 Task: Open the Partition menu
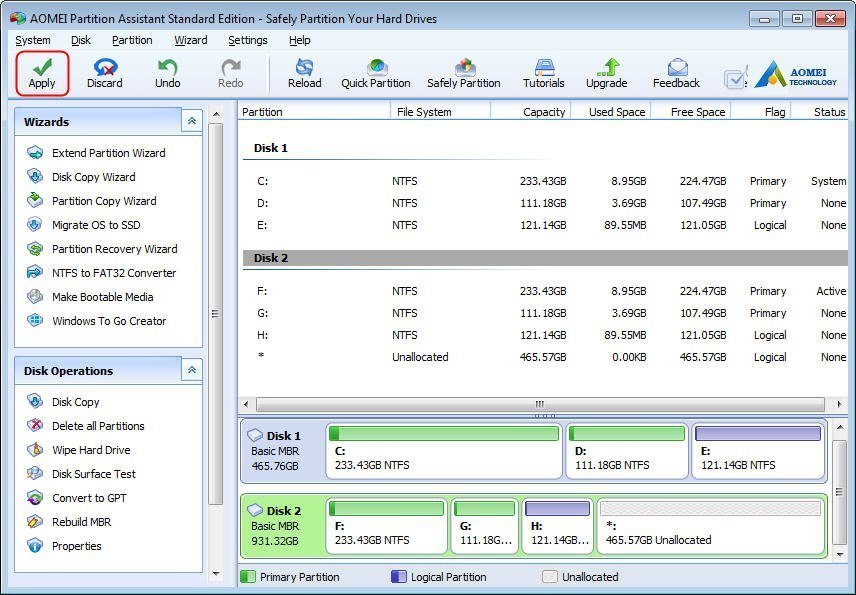click(x=132, y=40)
